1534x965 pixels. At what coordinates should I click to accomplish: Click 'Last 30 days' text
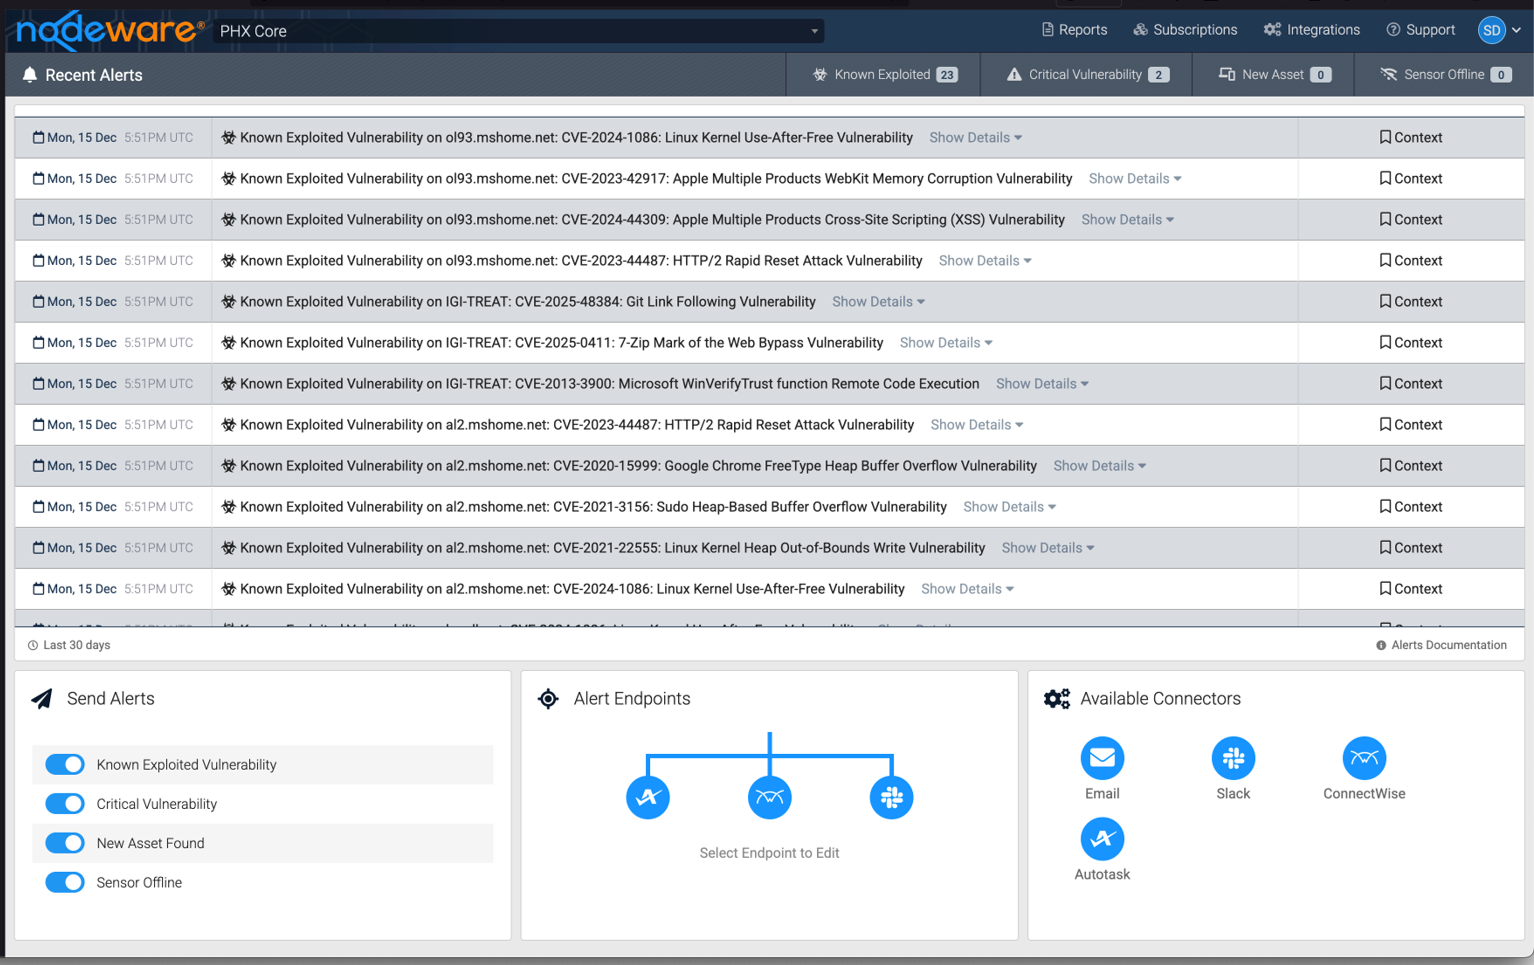(x=76, y=645)
